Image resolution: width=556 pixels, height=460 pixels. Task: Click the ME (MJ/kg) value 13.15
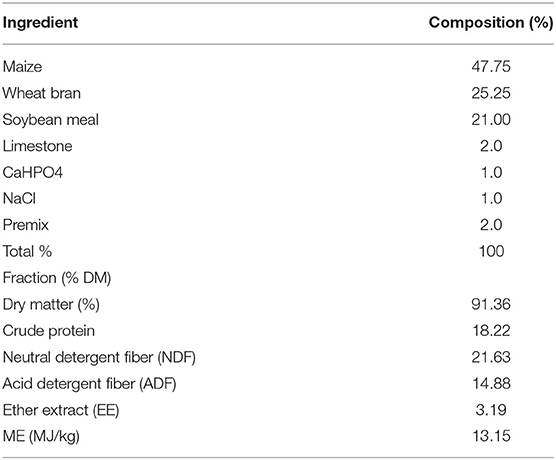coord(491,436)
